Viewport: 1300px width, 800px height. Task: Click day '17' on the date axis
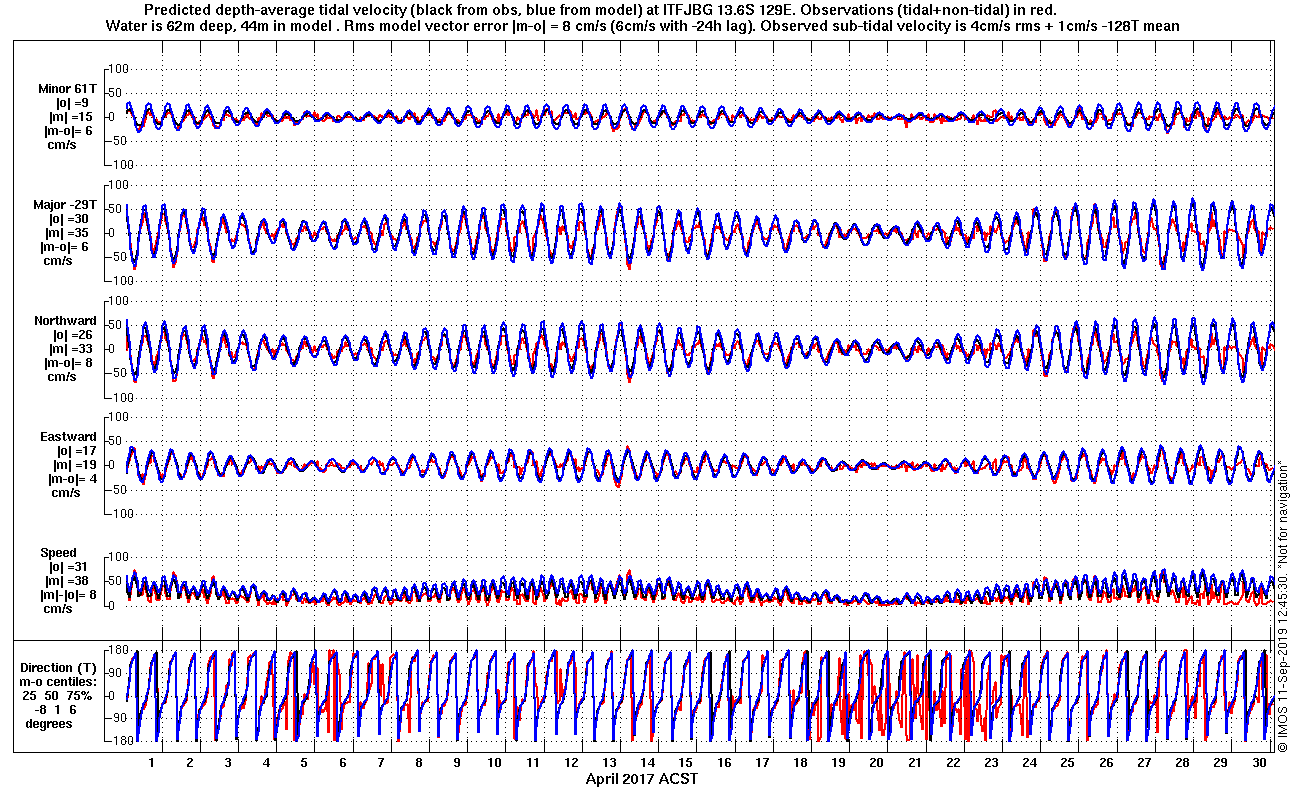point(763,763)
